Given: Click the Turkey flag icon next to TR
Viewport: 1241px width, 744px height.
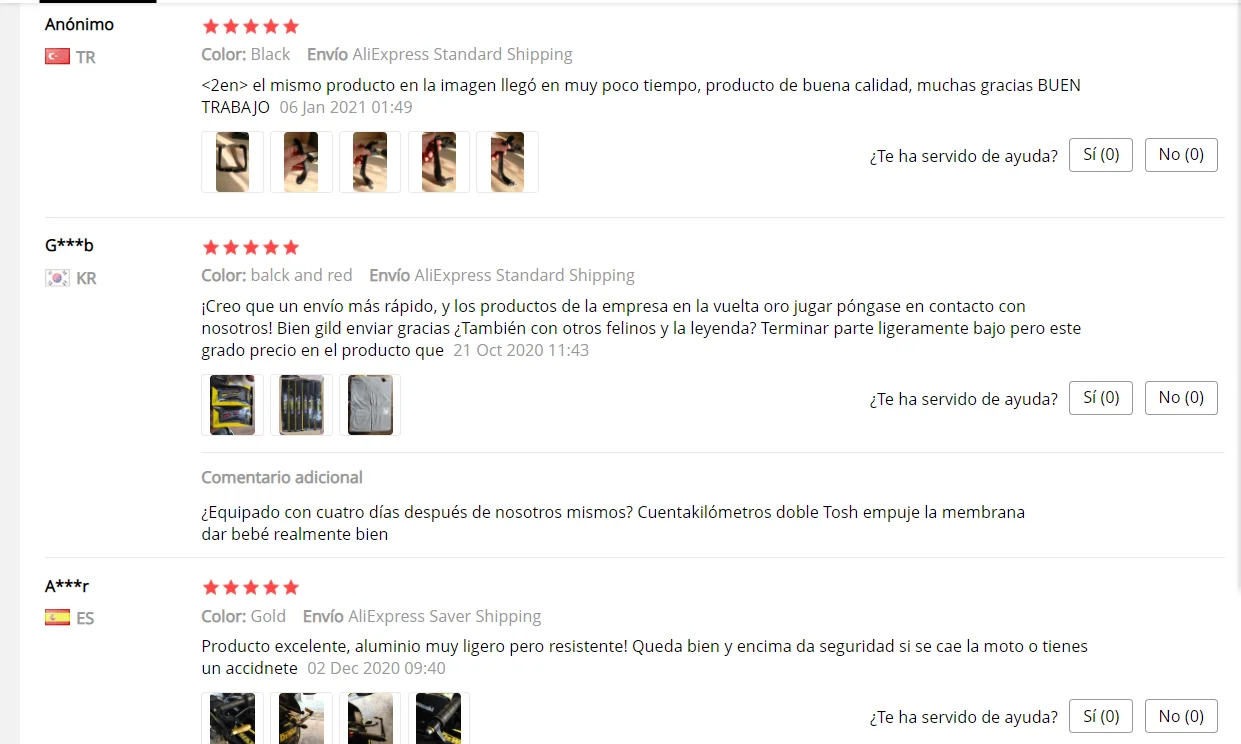Looking at the screenshot, I should (57, 57).
